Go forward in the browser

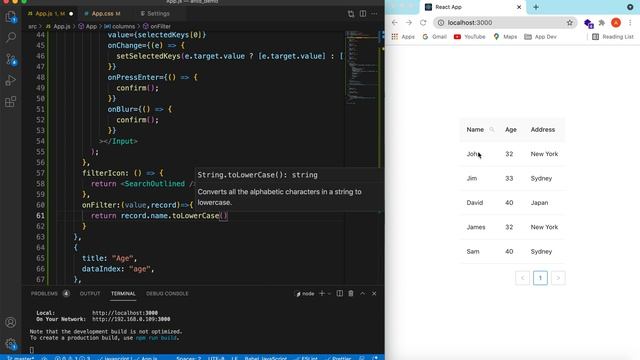coord(409,22)
